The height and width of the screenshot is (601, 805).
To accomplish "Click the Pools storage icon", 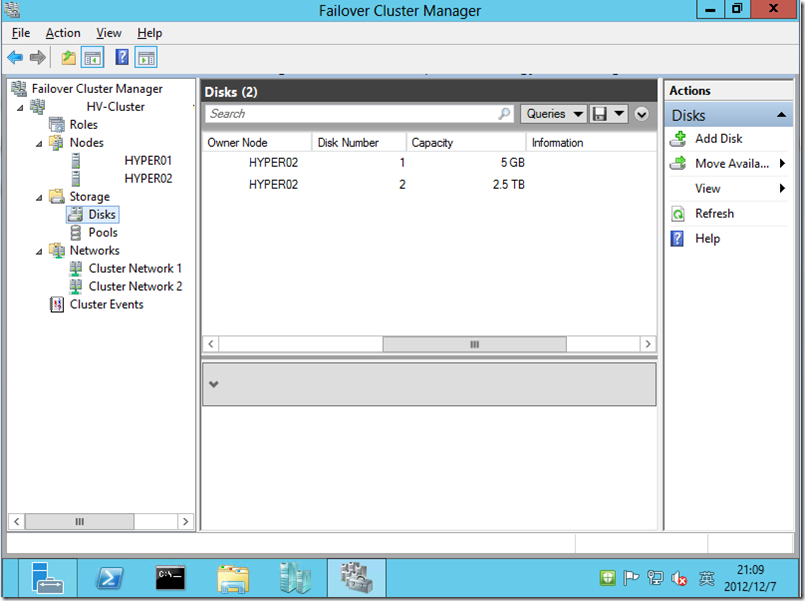I will coord(75,232).
